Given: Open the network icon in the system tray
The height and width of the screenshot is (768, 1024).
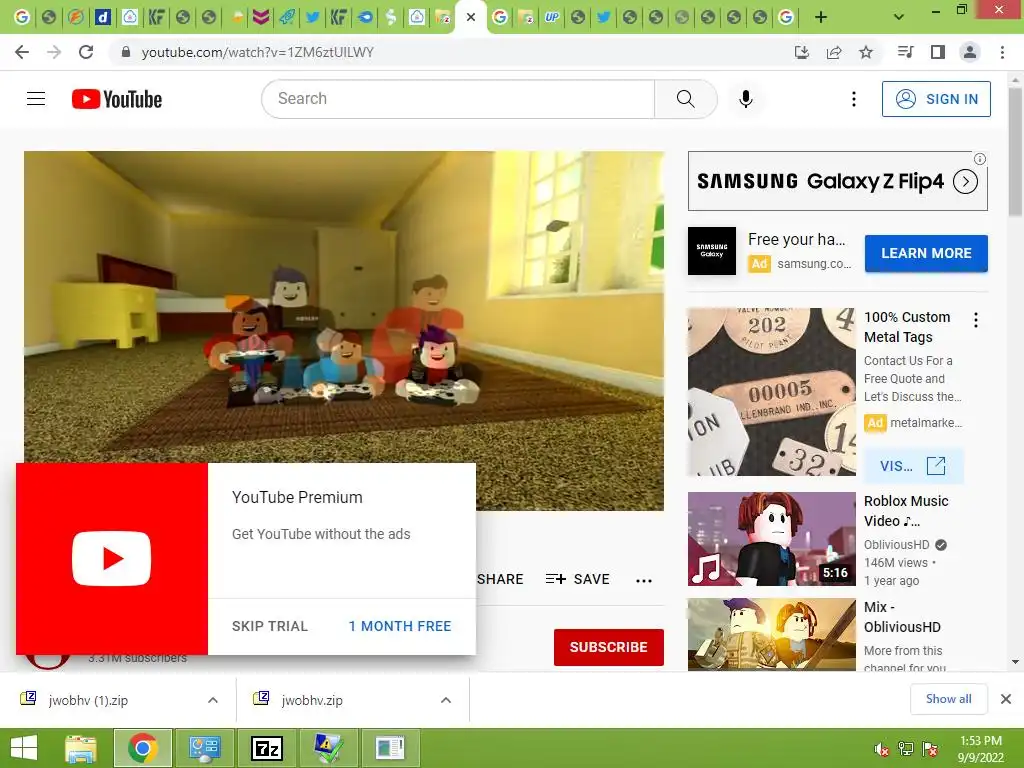Looking at the screenshot, I should tap(906, 749).
